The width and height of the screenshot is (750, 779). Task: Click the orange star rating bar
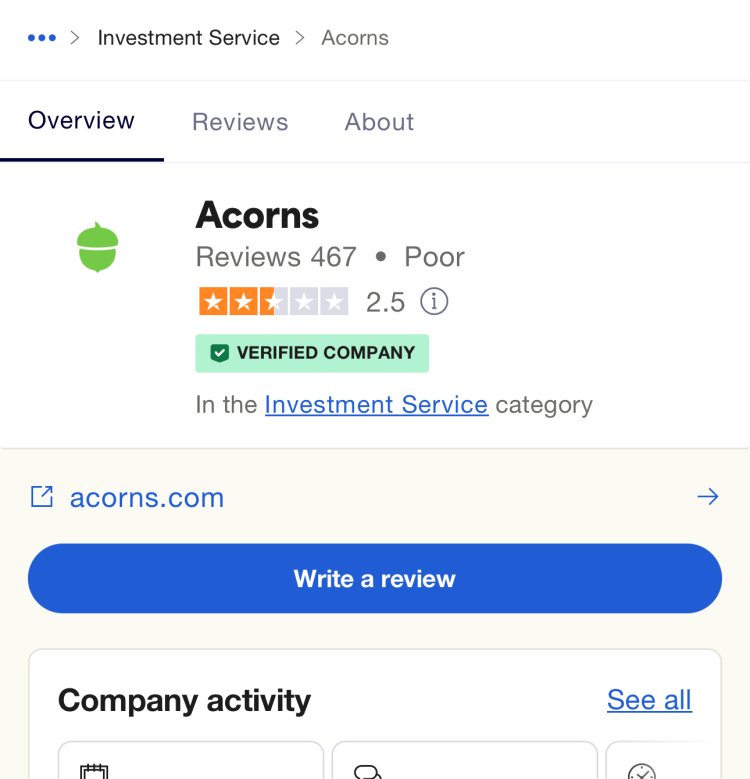(x=273, y=301)
